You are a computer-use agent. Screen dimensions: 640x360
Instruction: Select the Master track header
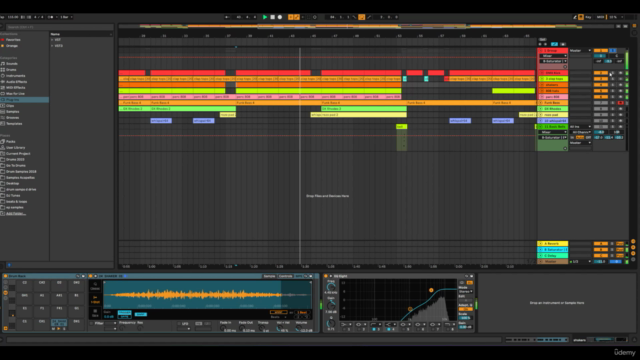(553, 262)
